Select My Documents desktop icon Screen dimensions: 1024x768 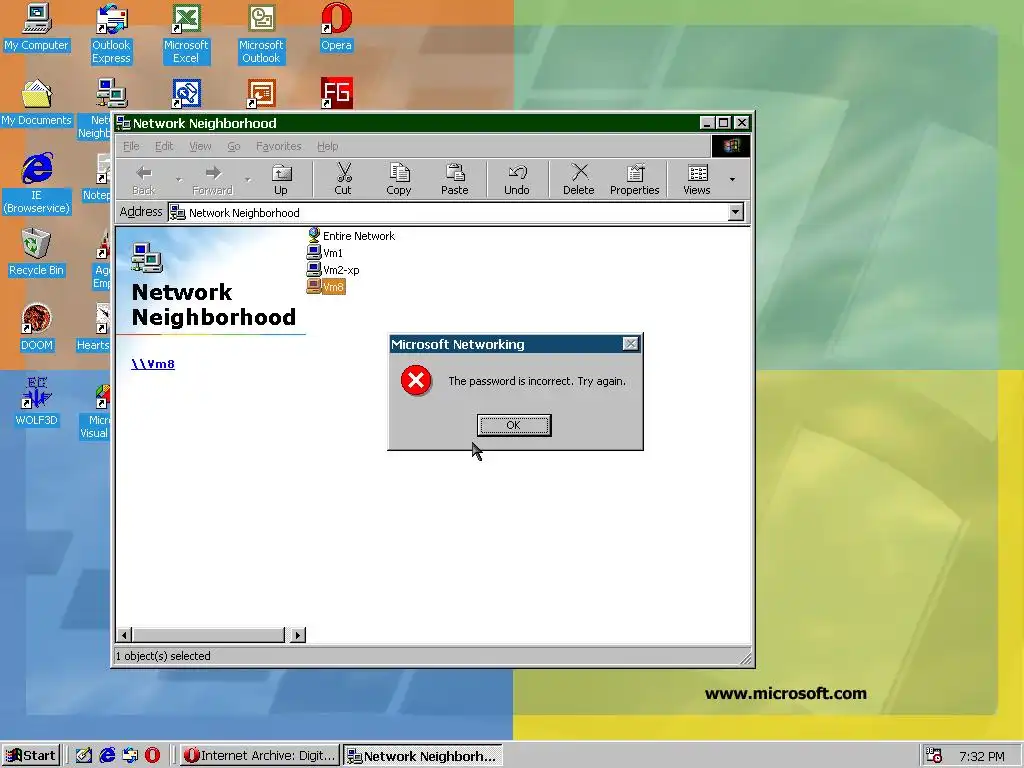pos(37,103)
